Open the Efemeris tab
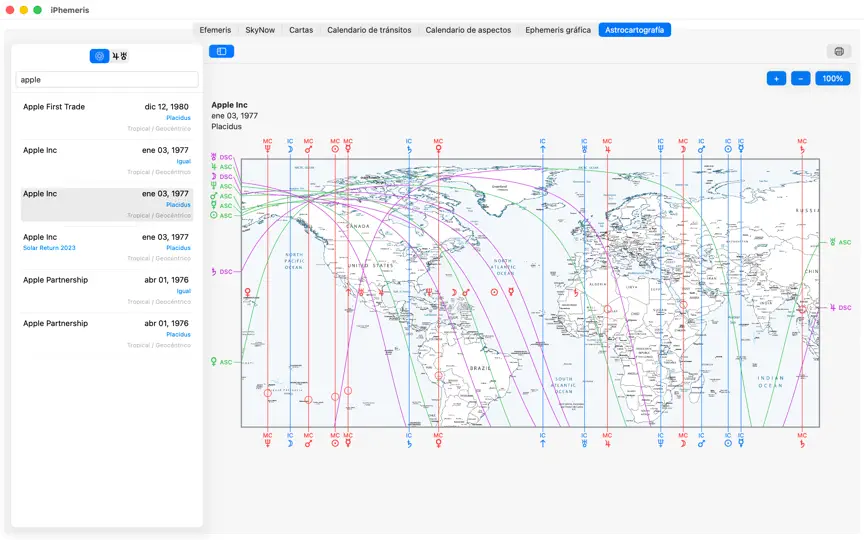Image resolution: width=864 pixels, height=540 pixels. (215, 30)
